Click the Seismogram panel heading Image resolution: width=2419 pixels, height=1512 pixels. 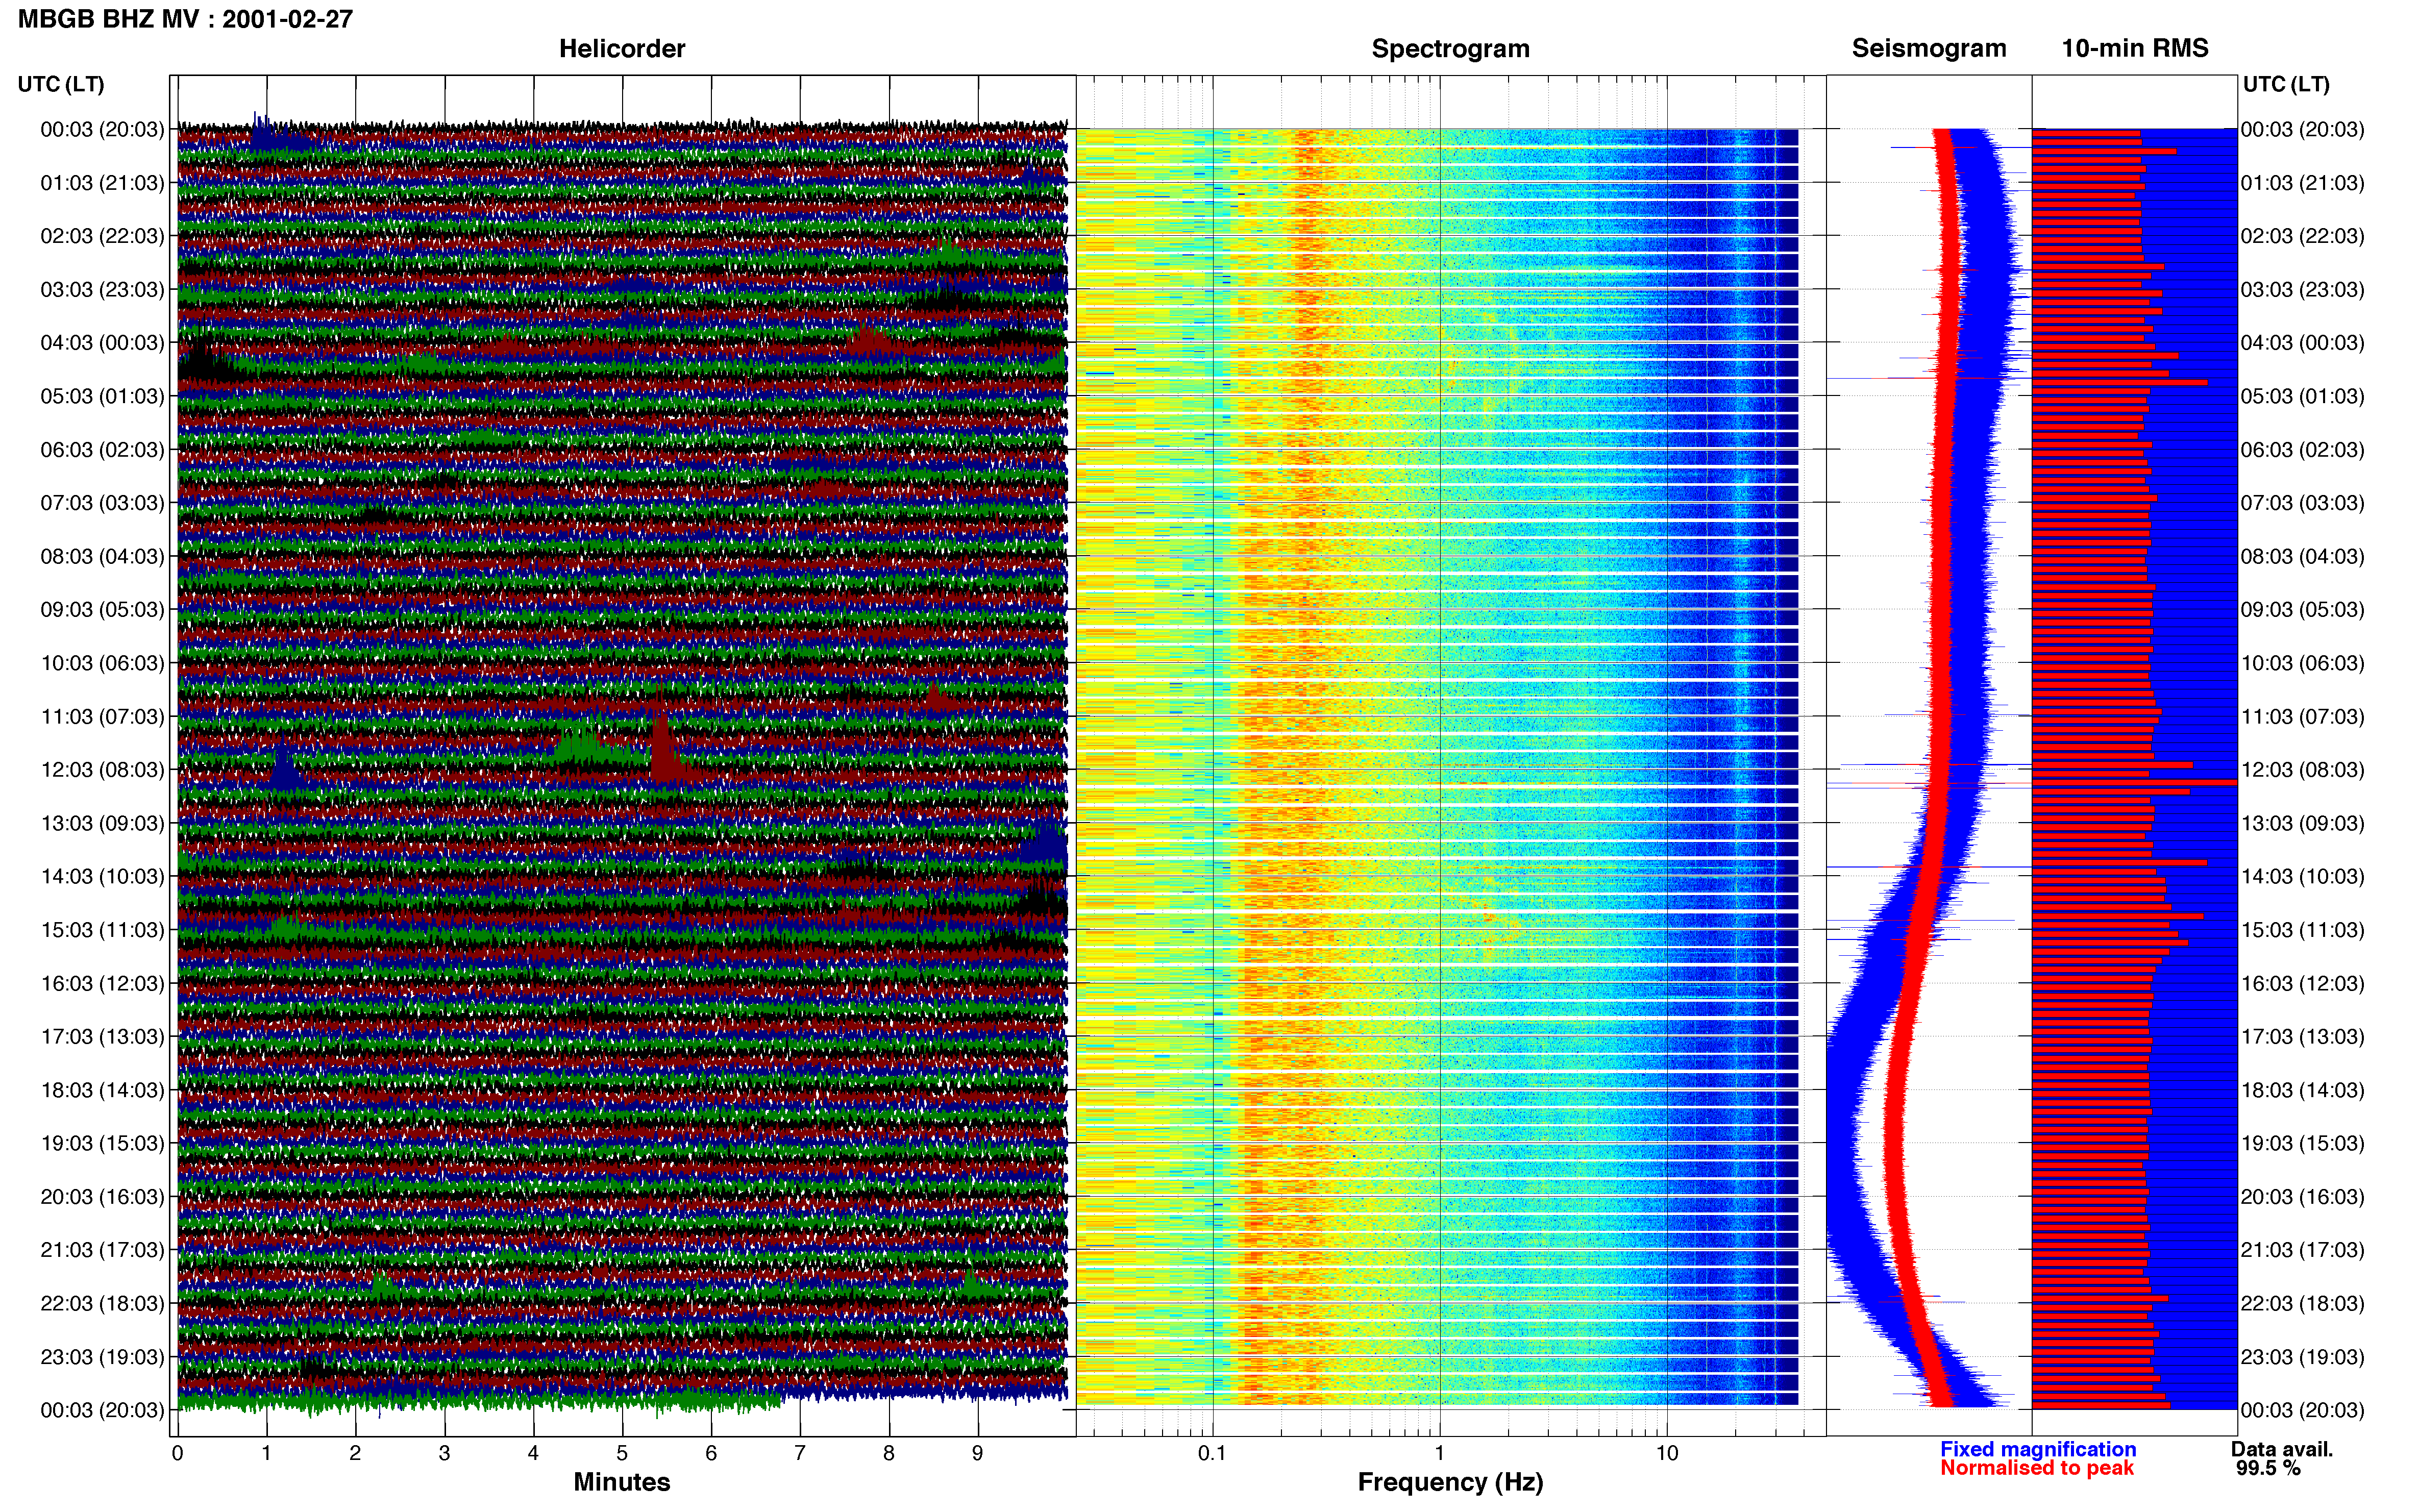click(x=1929, y=48)
